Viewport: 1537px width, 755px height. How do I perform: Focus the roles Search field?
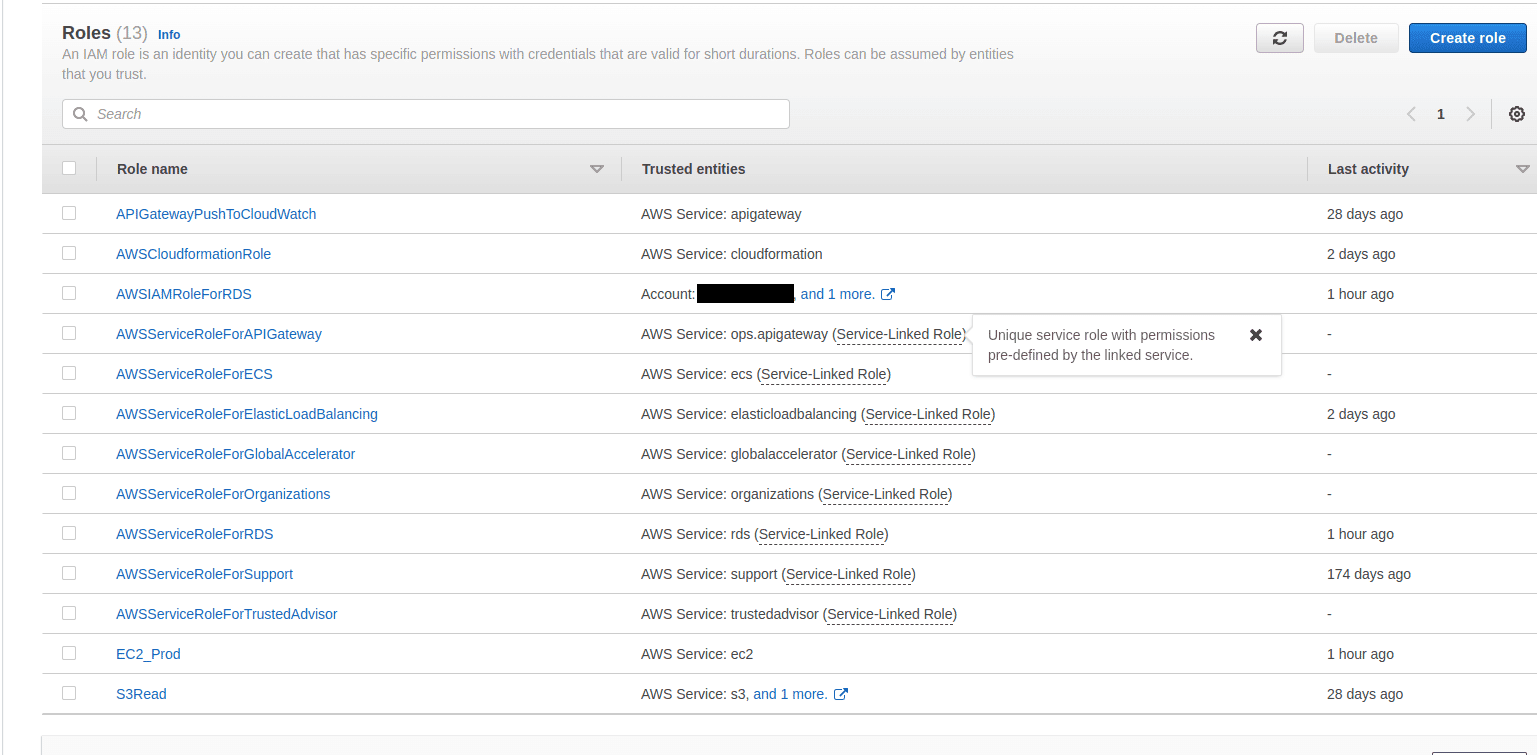click(x=426, y=114)
